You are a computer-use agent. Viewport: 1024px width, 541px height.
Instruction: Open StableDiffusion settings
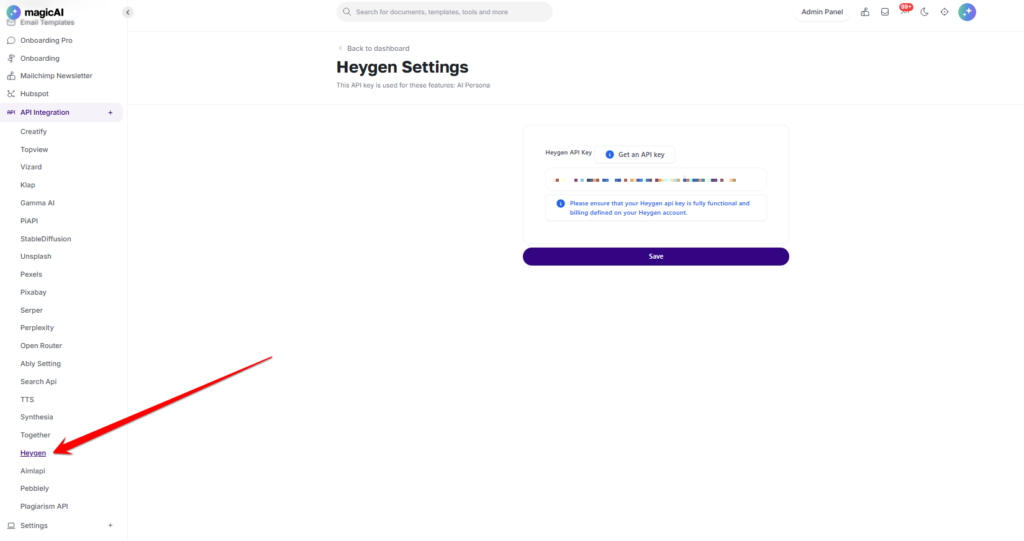45,238
